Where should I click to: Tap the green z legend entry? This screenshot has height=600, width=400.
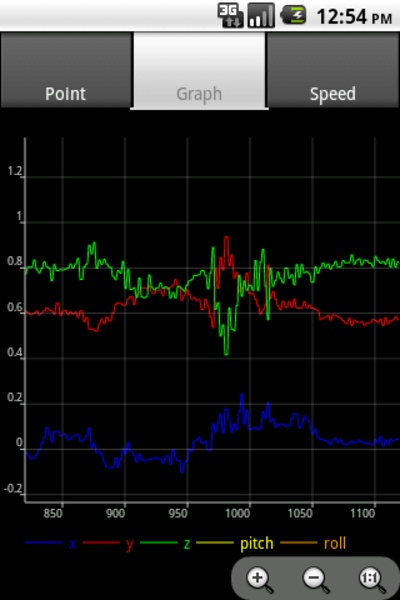pos(165,543)
